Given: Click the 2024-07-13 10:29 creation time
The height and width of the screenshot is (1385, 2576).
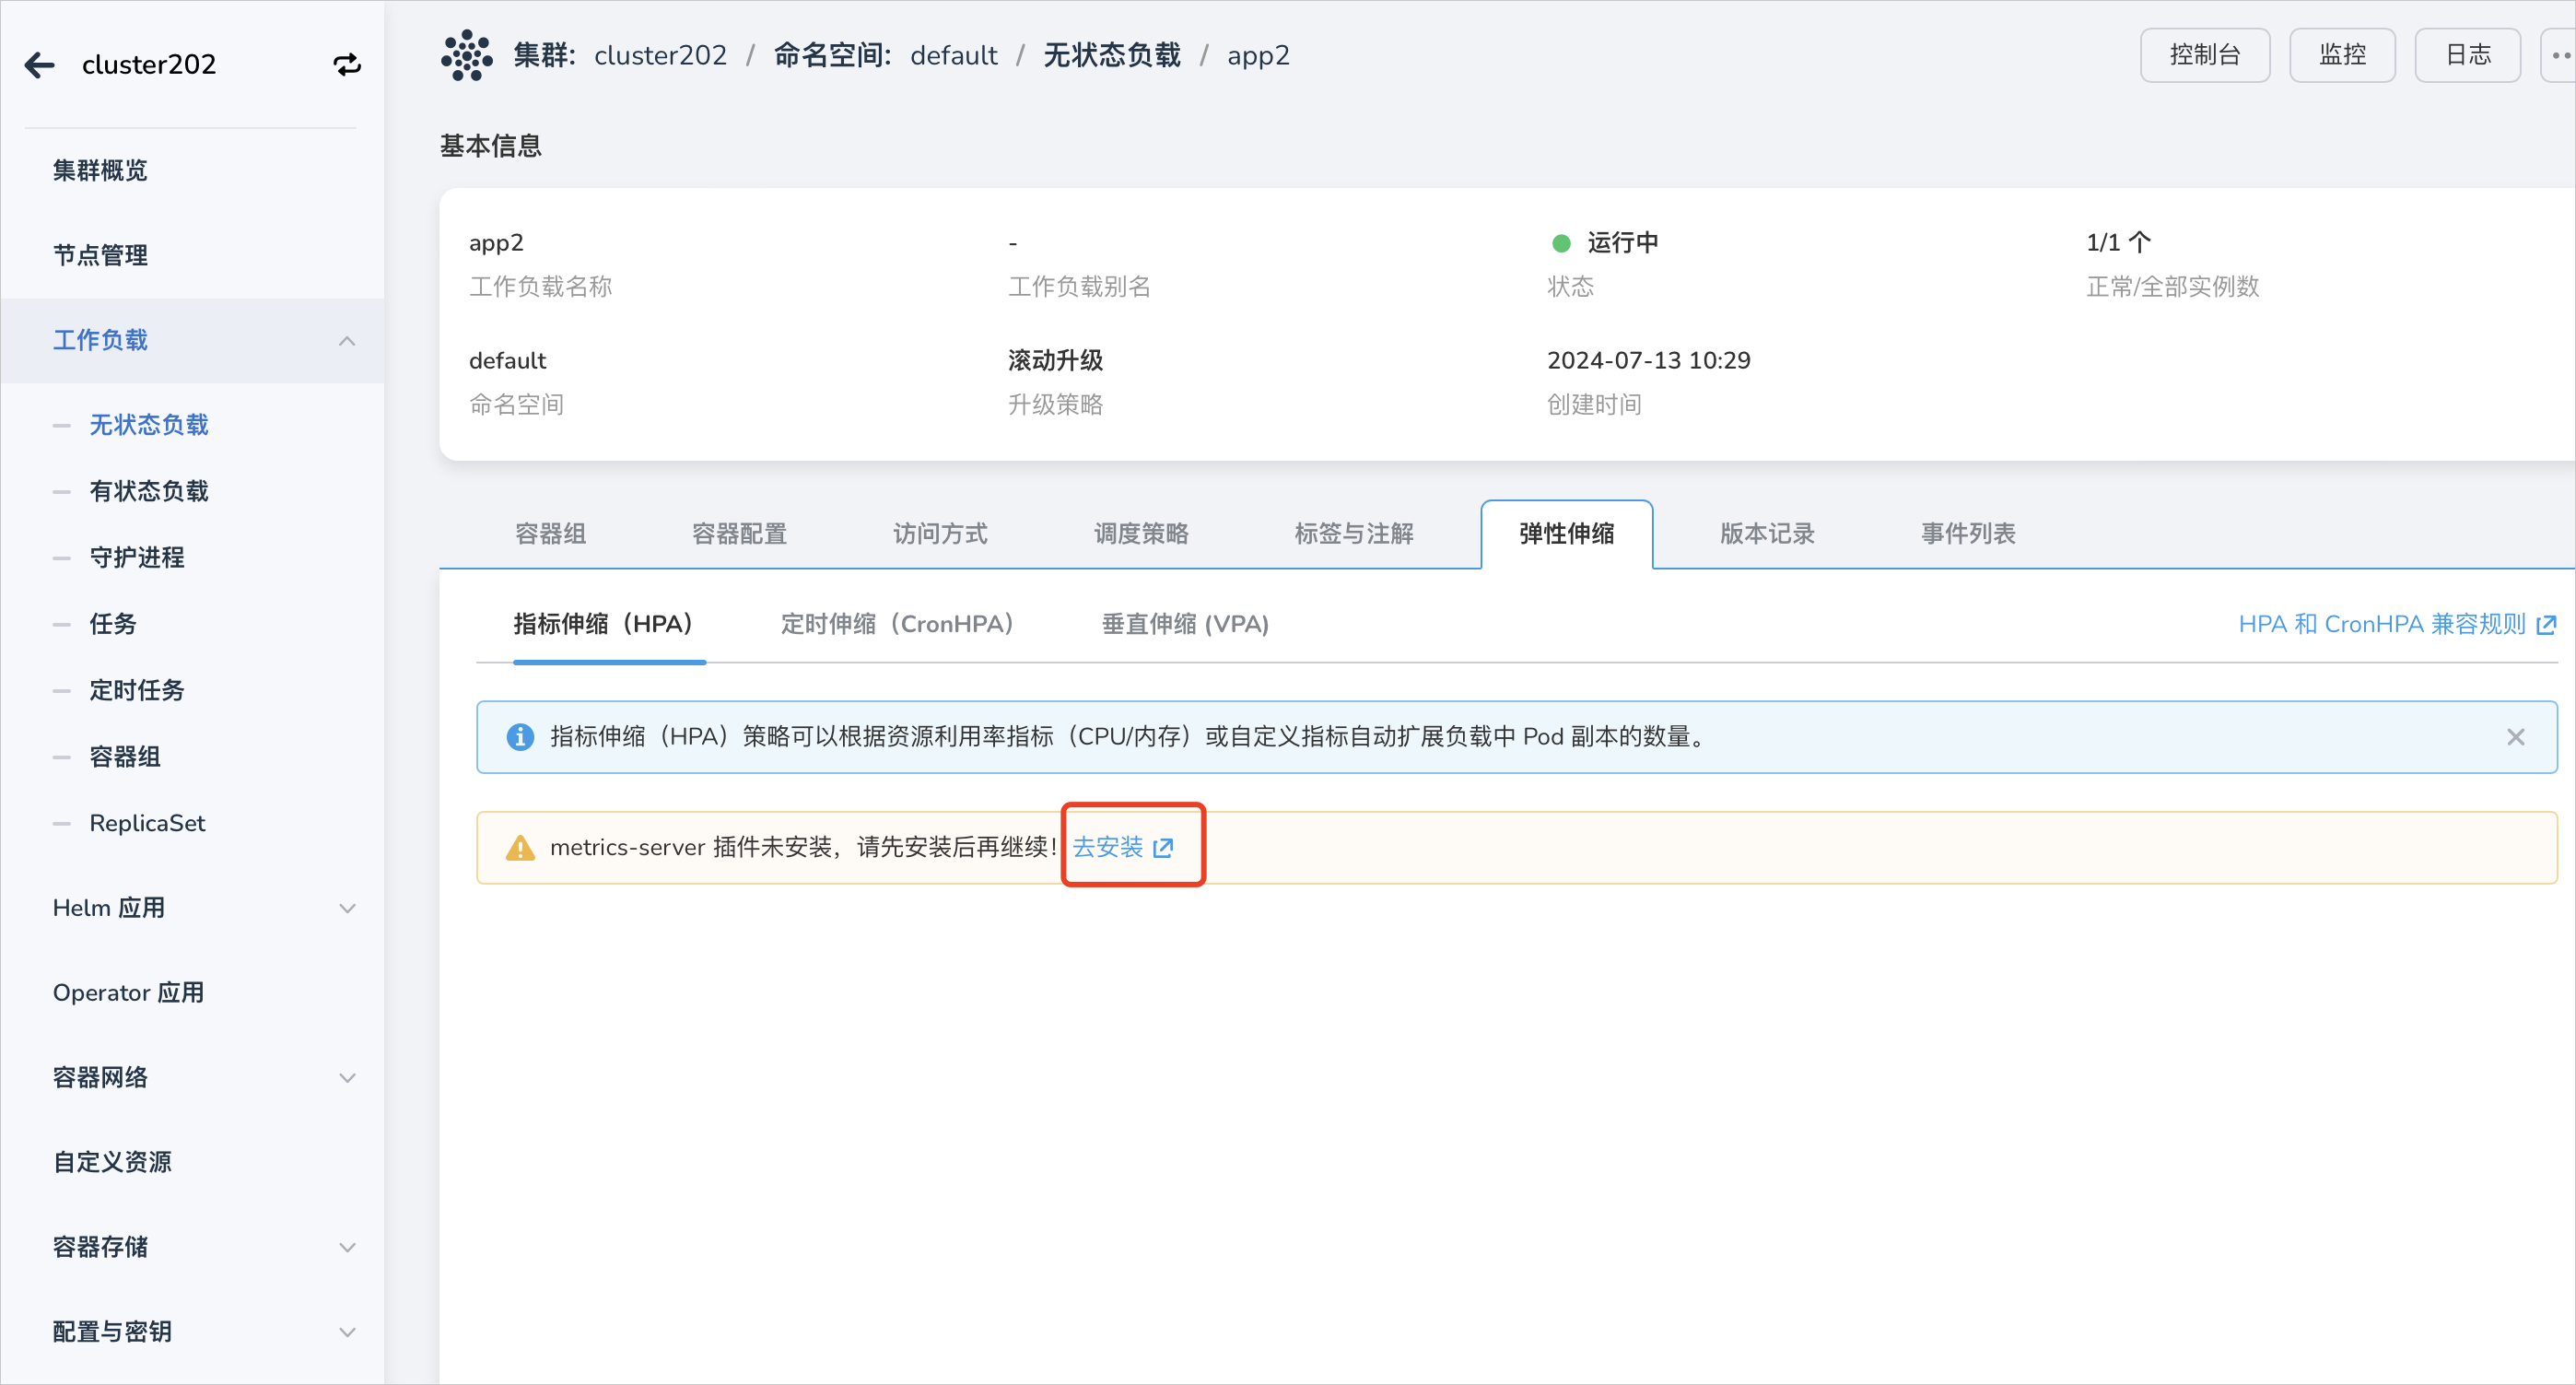Looking at the screenshot, I should (x=1649, y=361).
